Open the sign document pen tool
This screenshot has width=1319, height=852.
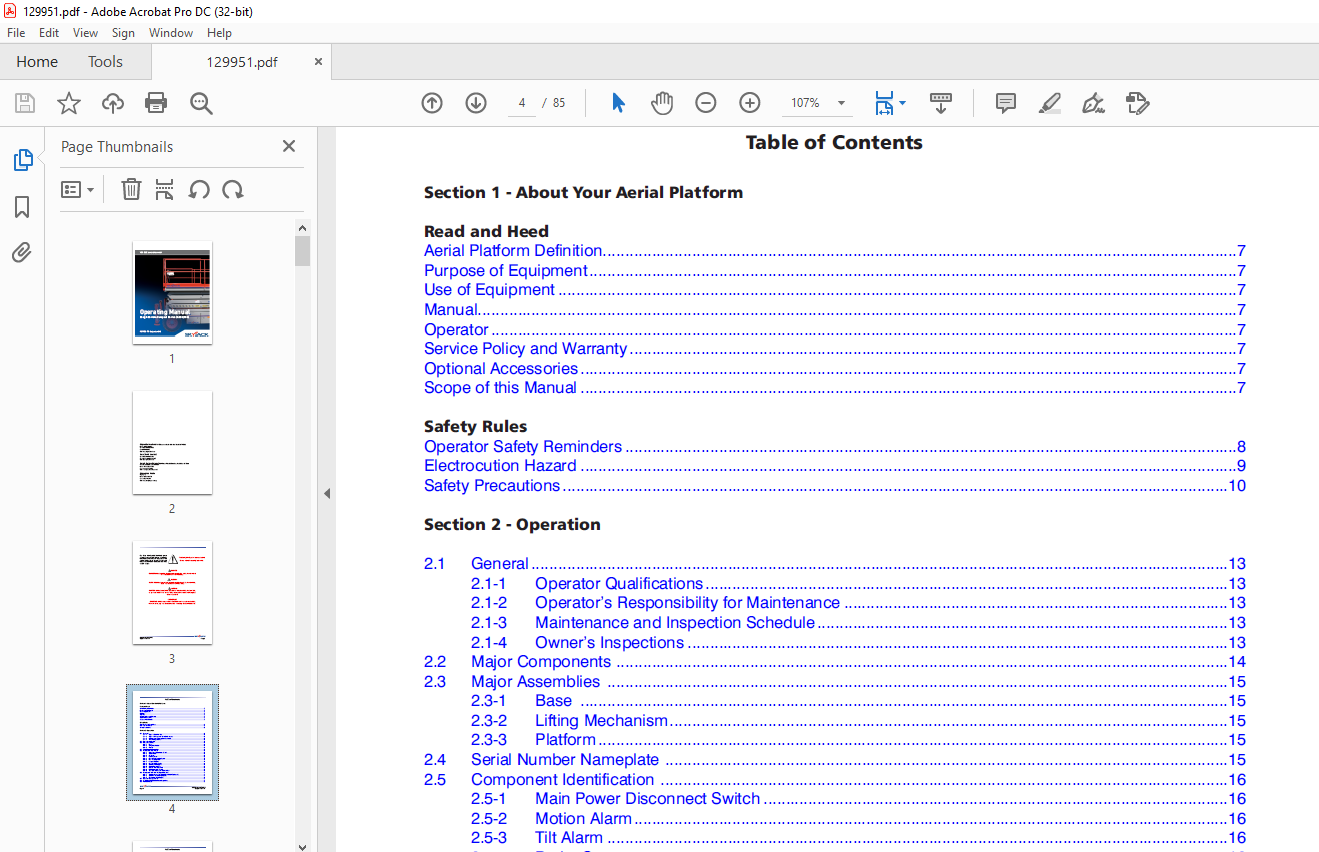(1093, 103)
